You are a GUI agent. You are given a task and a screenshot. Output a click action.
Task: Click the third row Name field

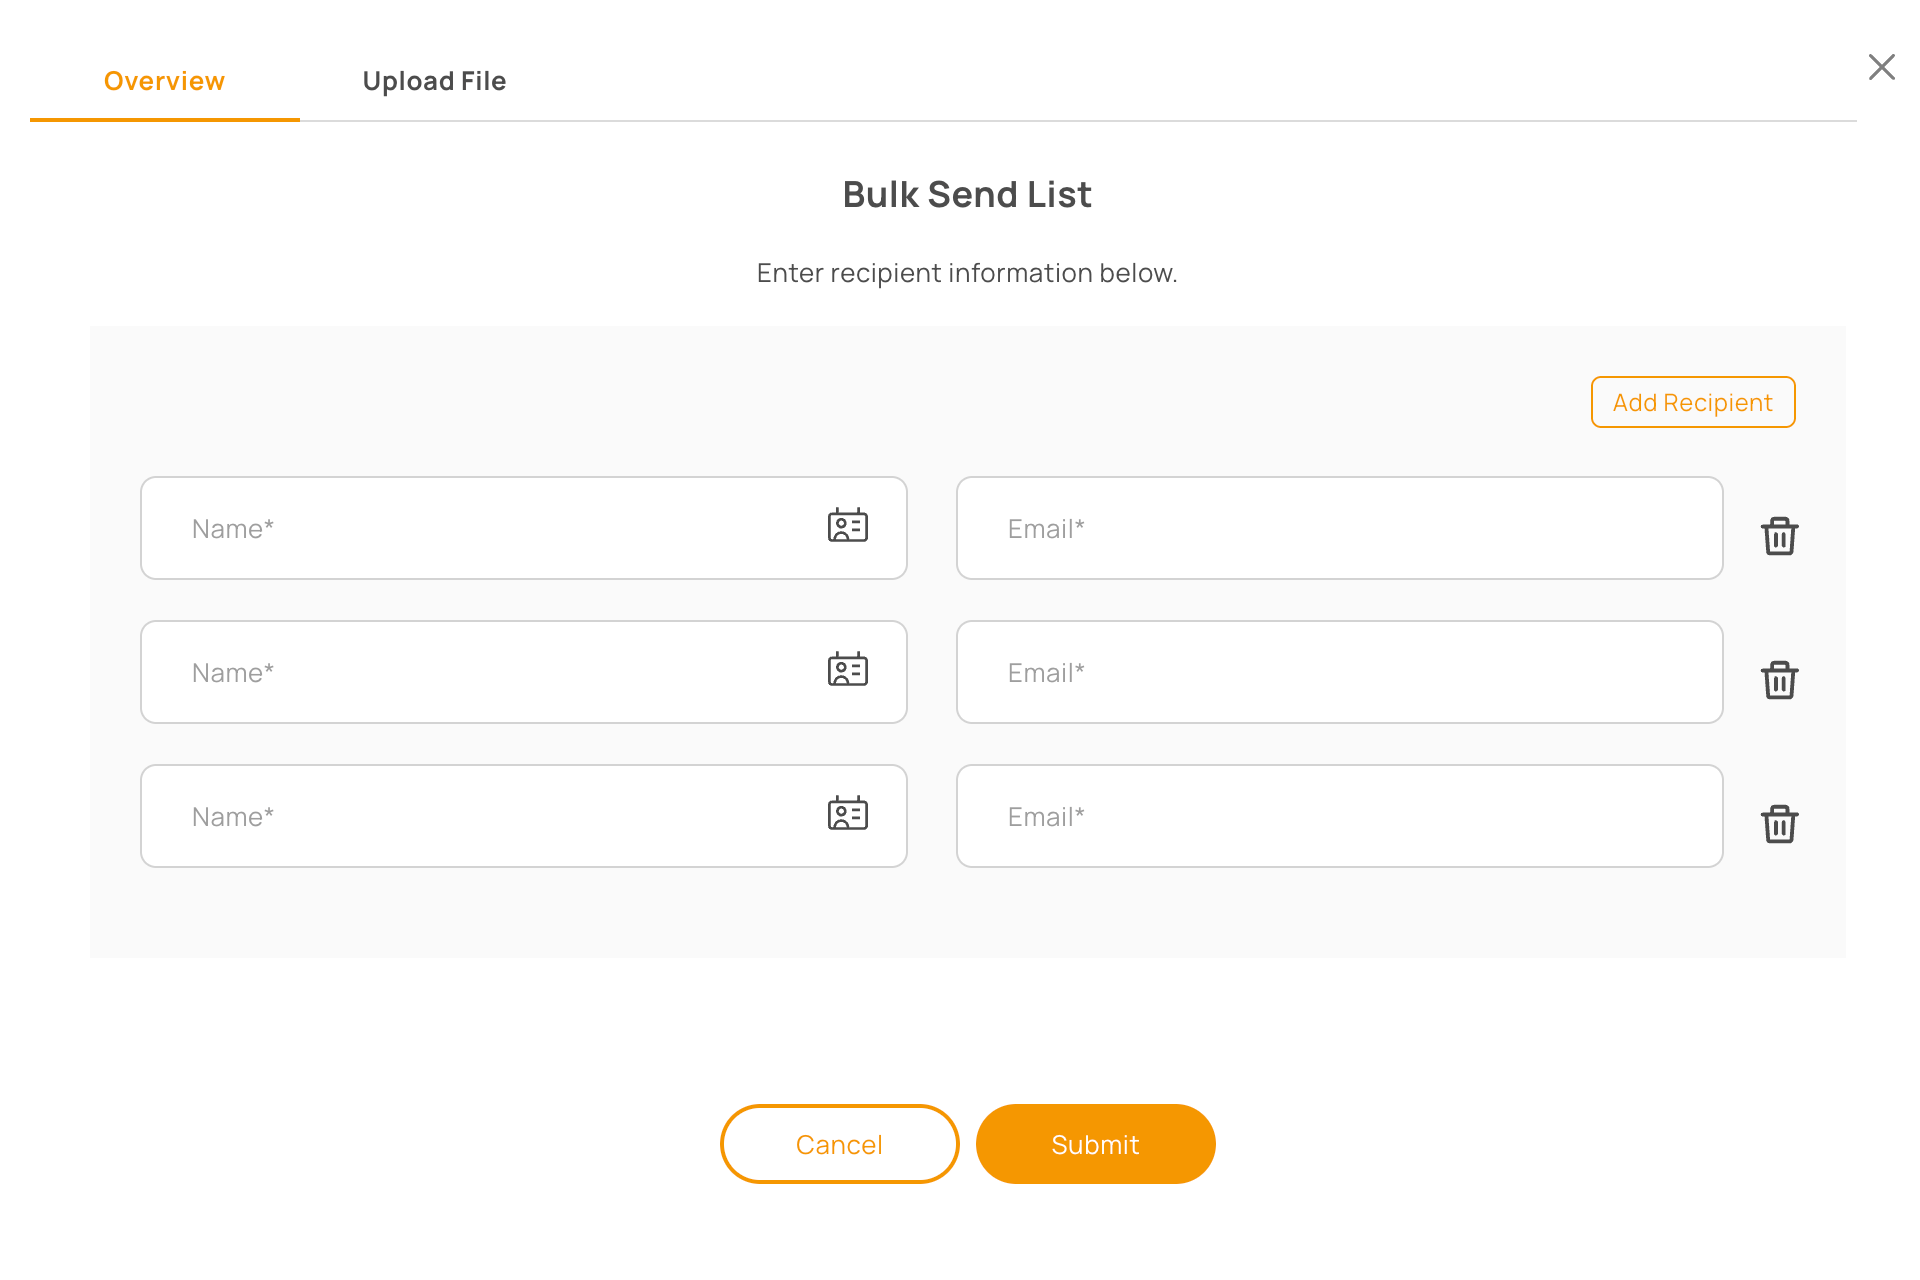[480, 816]
